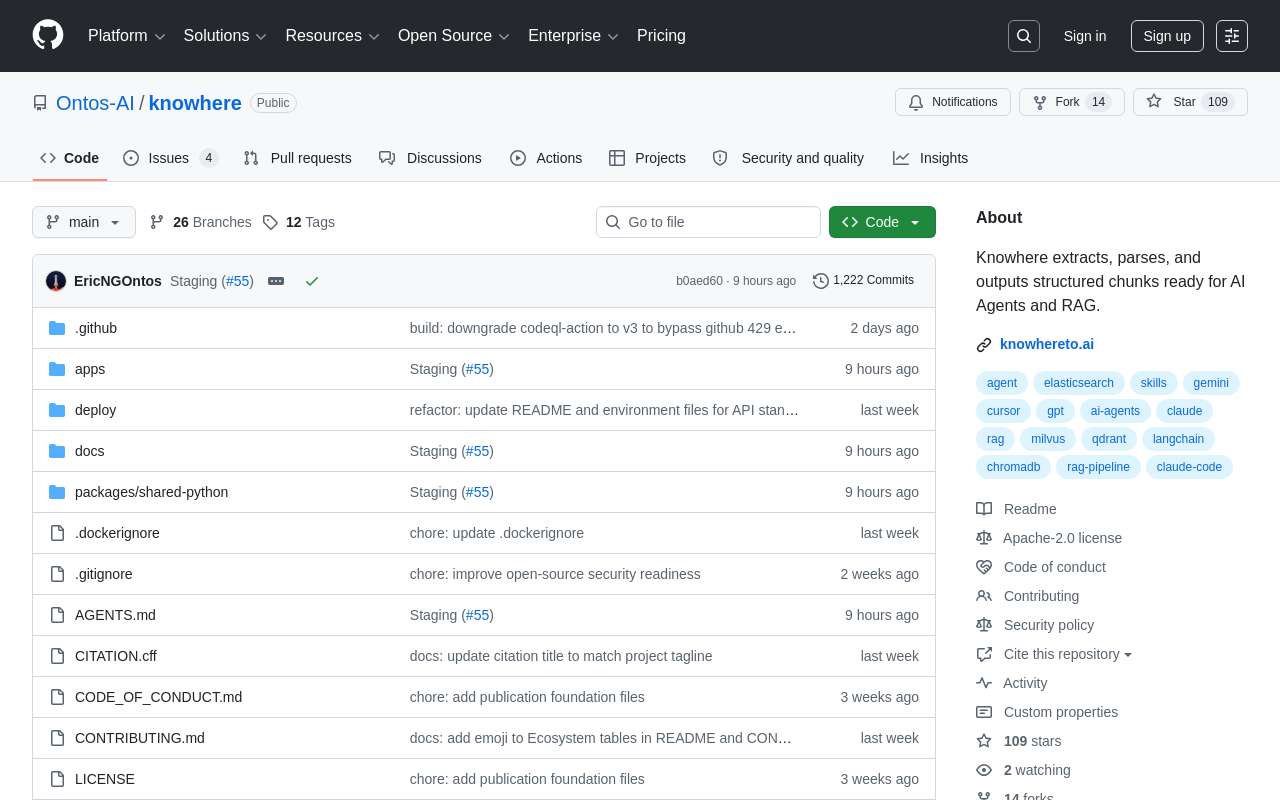The width and height of the screenshot is (1280, 800).
Task: Click the watching eye icon
Action: (x=984, y=770)
